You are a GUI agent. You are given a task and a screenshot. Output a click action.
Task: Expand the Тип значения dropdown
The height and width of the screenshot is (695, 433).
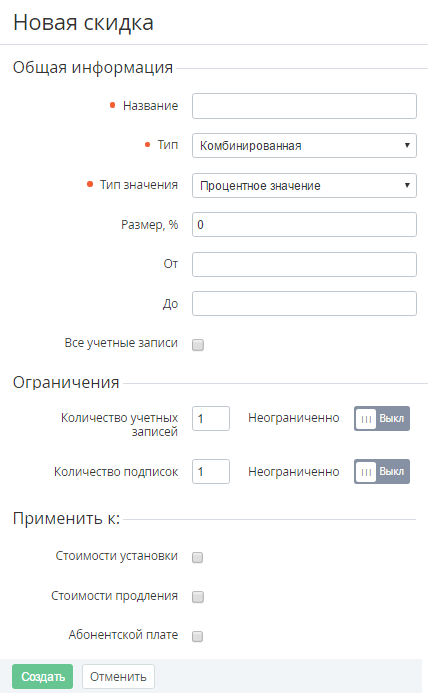pyautogui.click(x=304, y=185)
